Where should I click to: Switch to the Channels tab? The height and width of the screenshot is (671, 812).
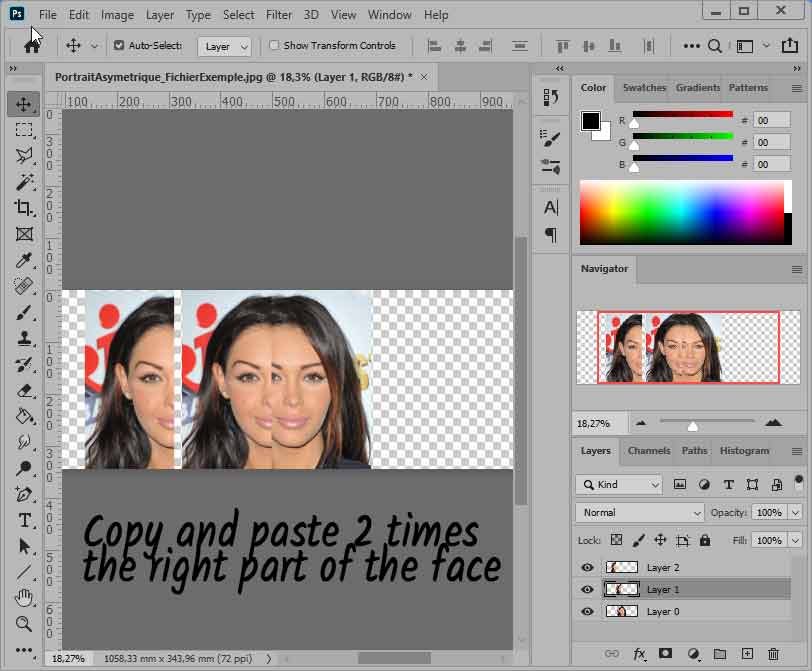(x=649, y=451)
